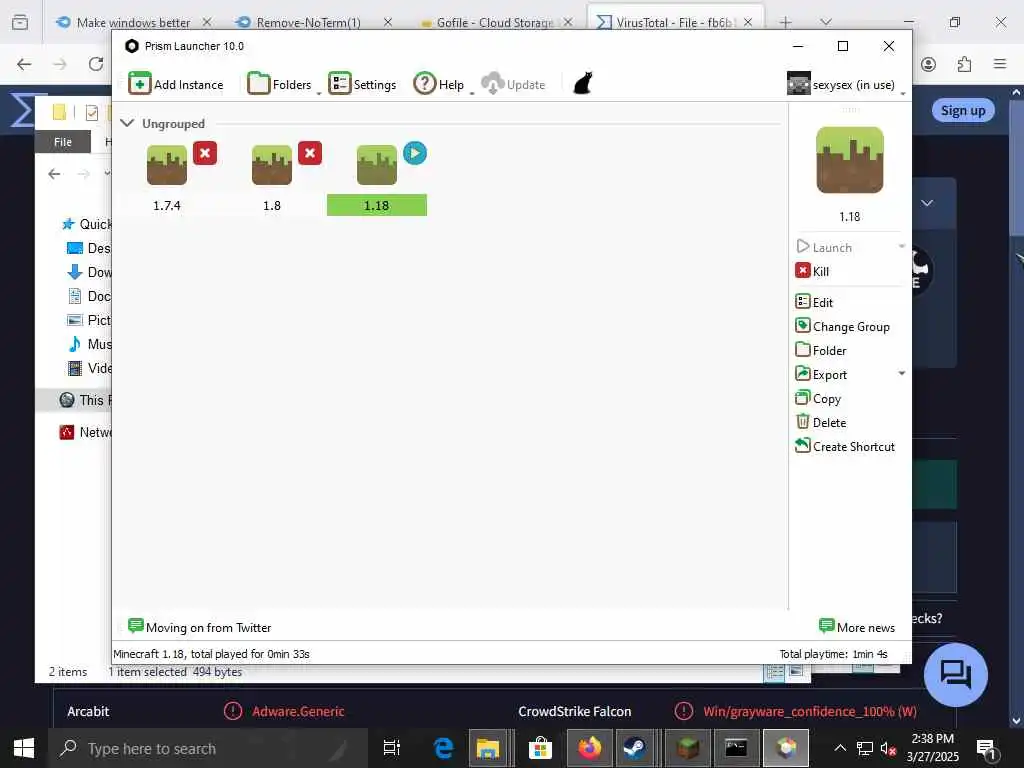Image resolution: width=1024 pixels, height=768 pixels.
Task: Click Back arrow in File Explorer
Action: tap(54, 174)
